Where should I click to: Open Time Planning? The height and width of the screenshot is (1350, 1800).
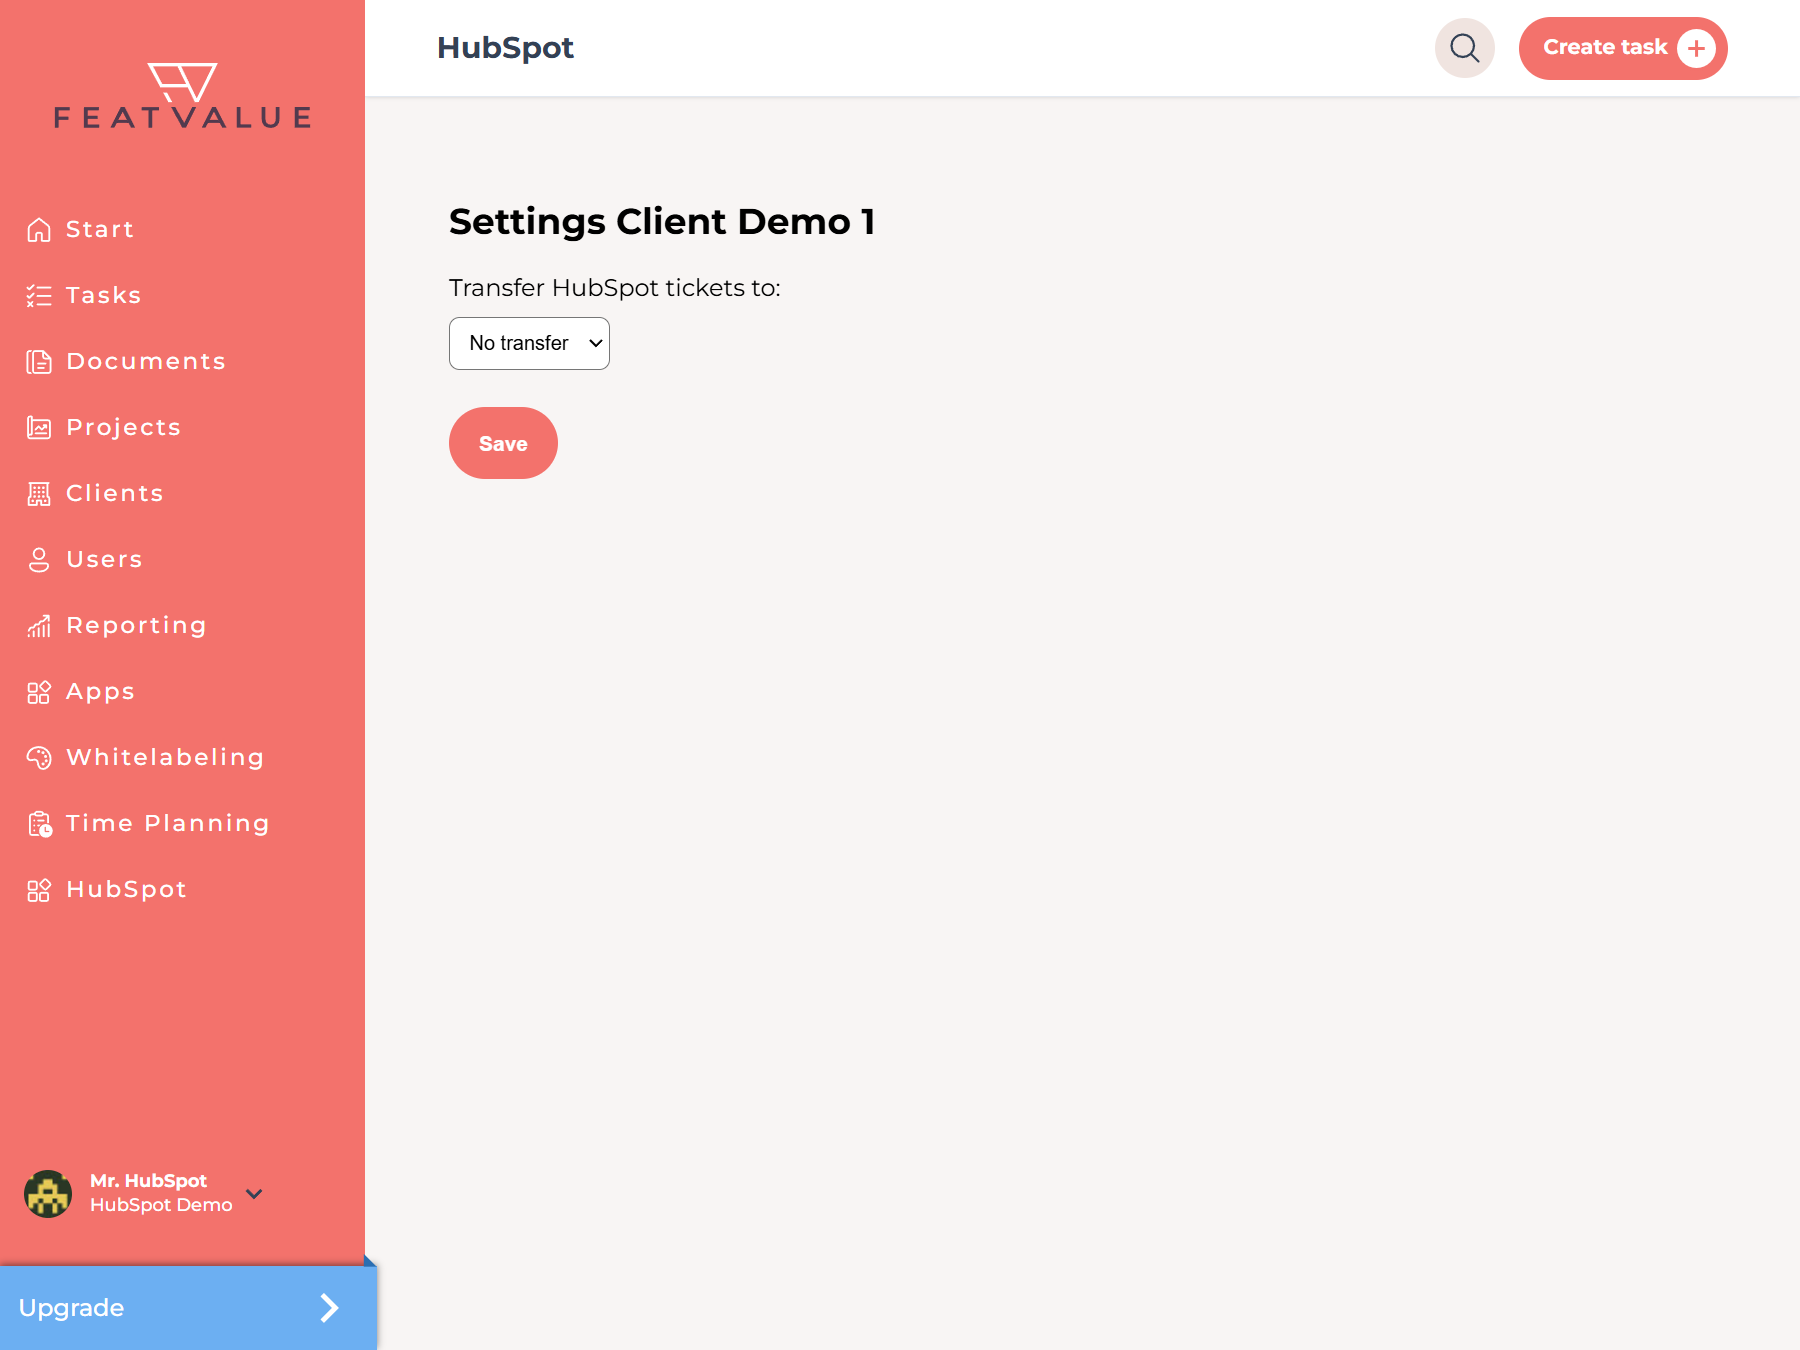click(x=168, y=824)
